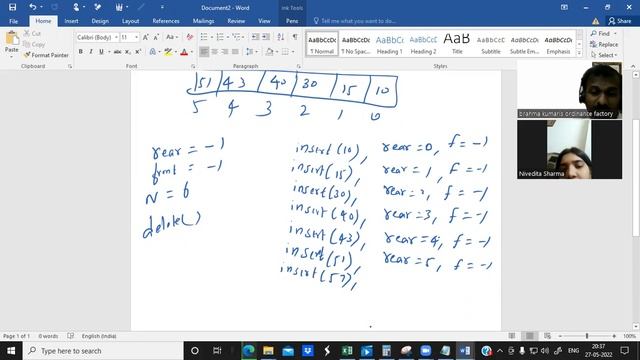The height and width of the screenshot is (360, 640).
Task: Save the document with the Save icon
Action: click(12, 7)
